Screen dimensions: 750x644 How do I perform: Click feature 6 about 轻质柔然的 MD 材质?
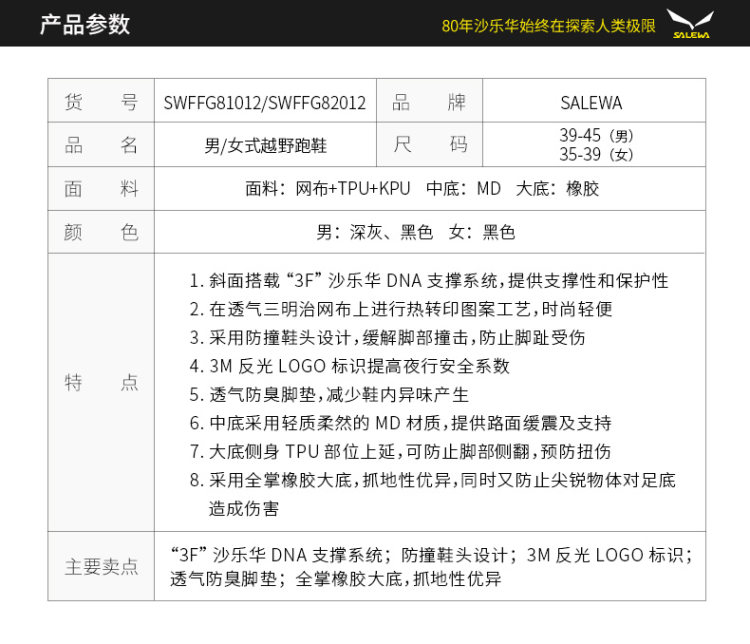click(x=400, y=423)
